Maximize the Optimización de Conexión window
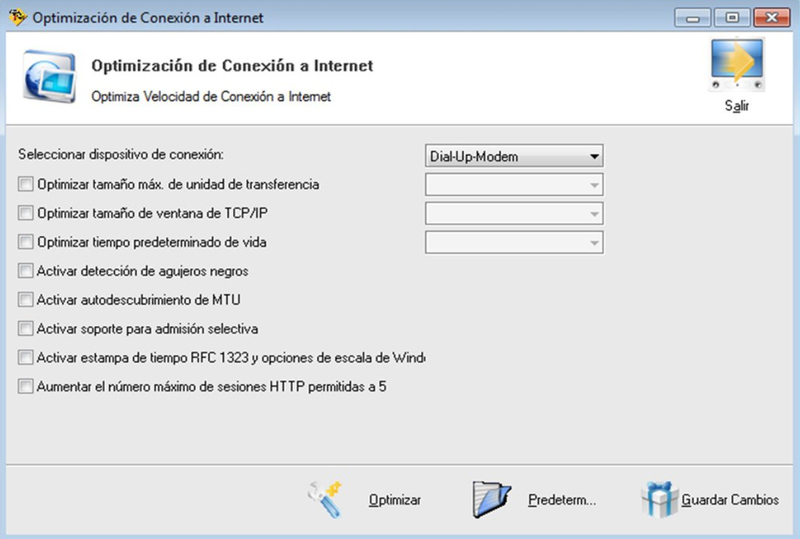 pyautogui.click(x=732, y=18)
